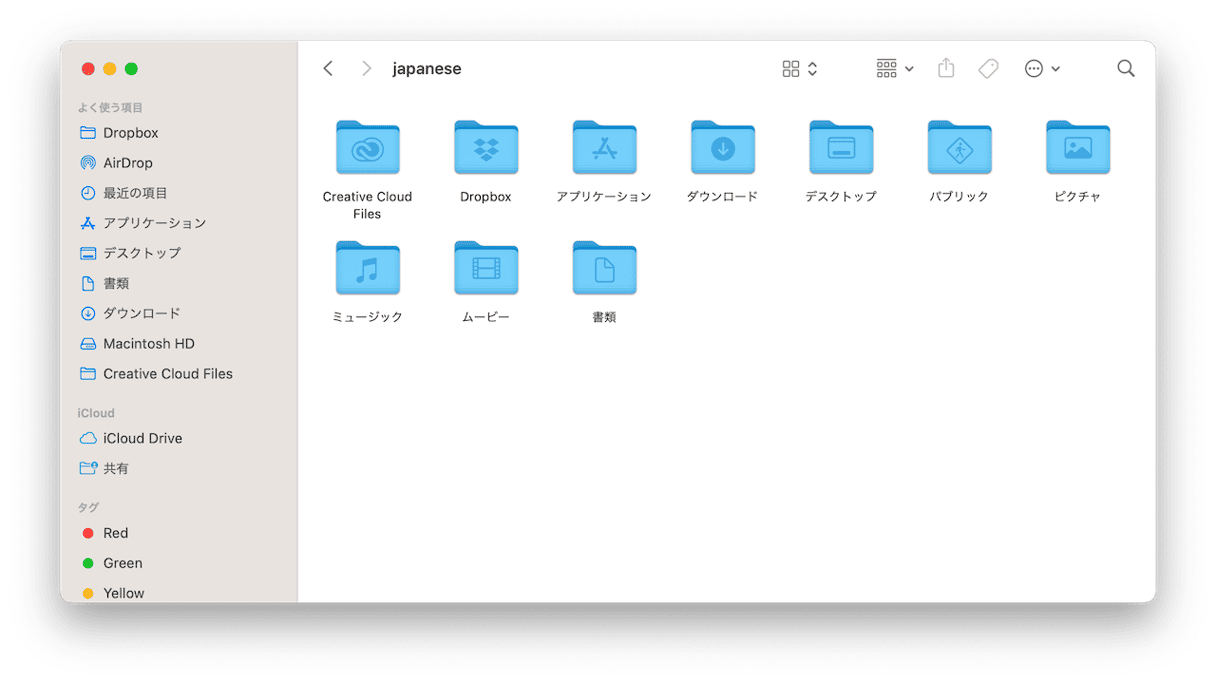This screenshot has width=1216, height=682.
Task: Close the Finder window with red button
Action: pos(88,69)
